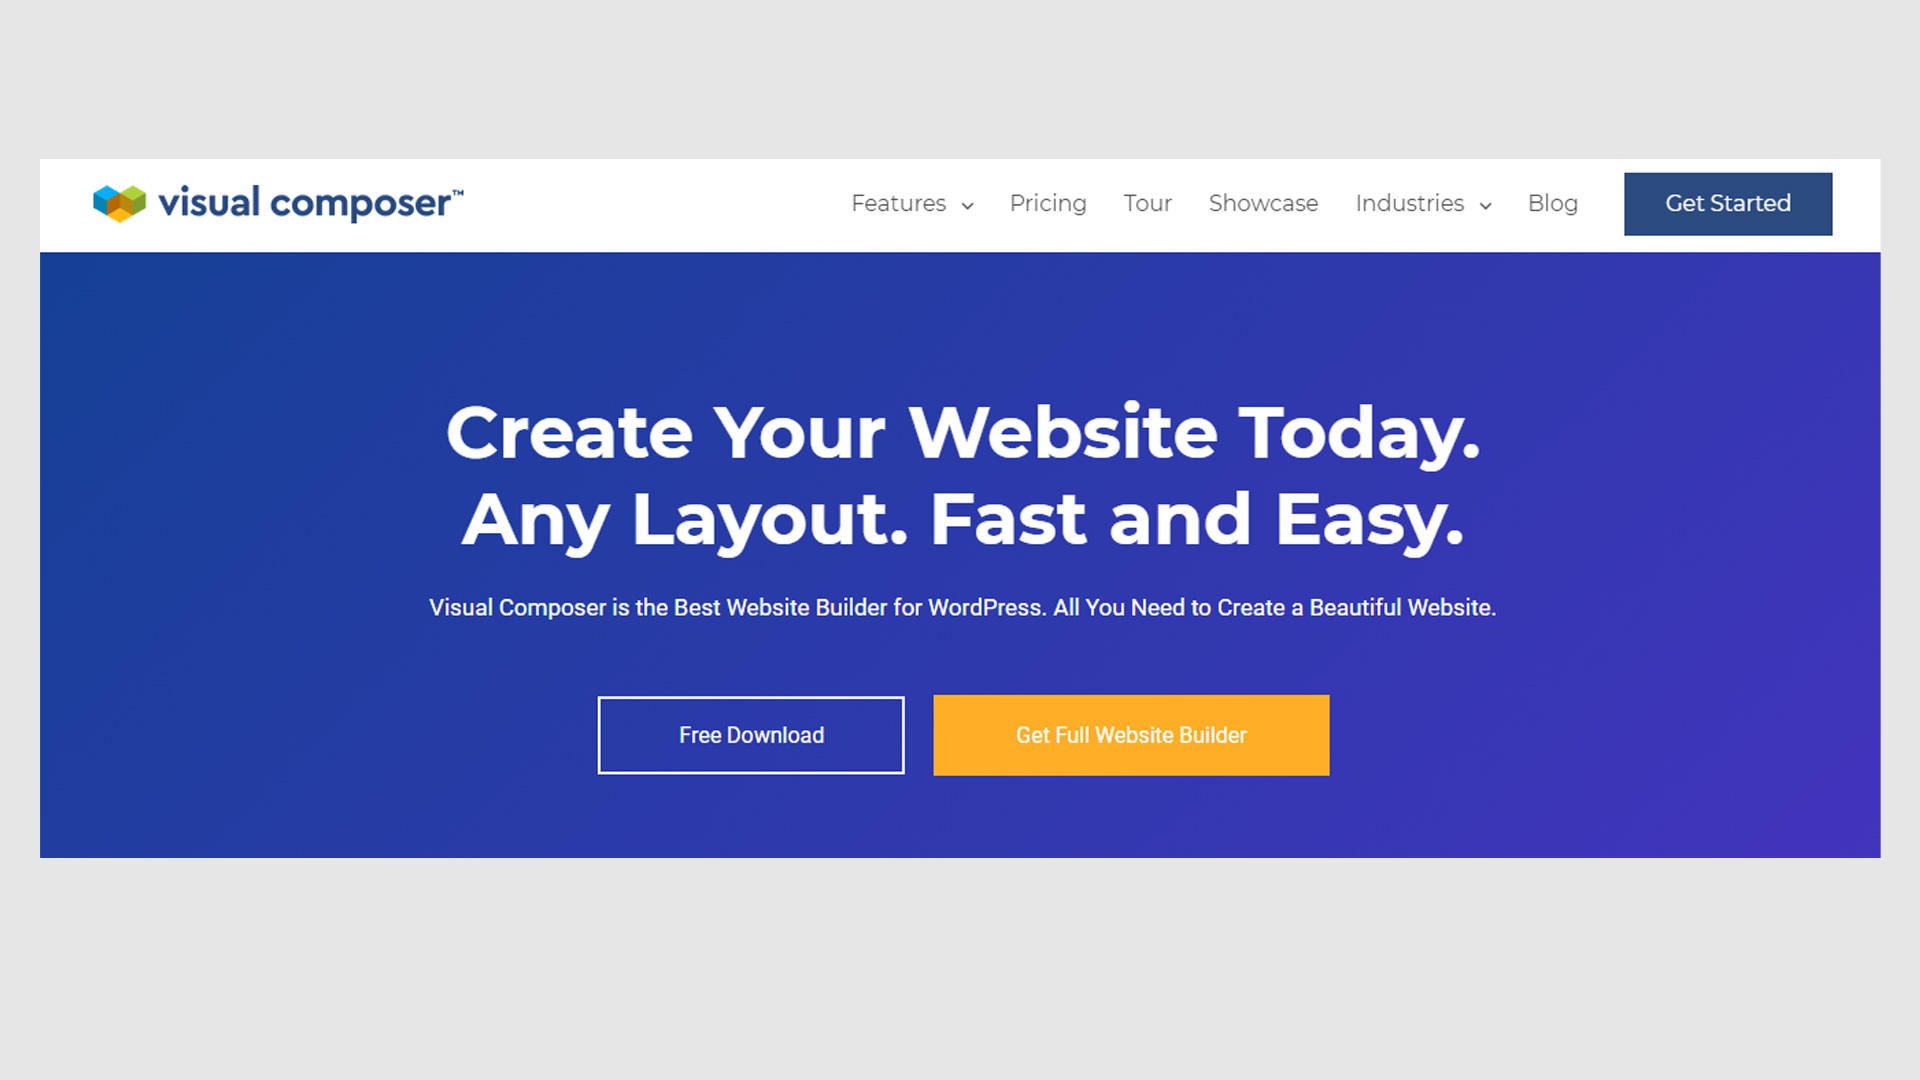This screenshot has height=1080, width=1920.
Task: Click the Tour navigation link
Action: 1147,202
